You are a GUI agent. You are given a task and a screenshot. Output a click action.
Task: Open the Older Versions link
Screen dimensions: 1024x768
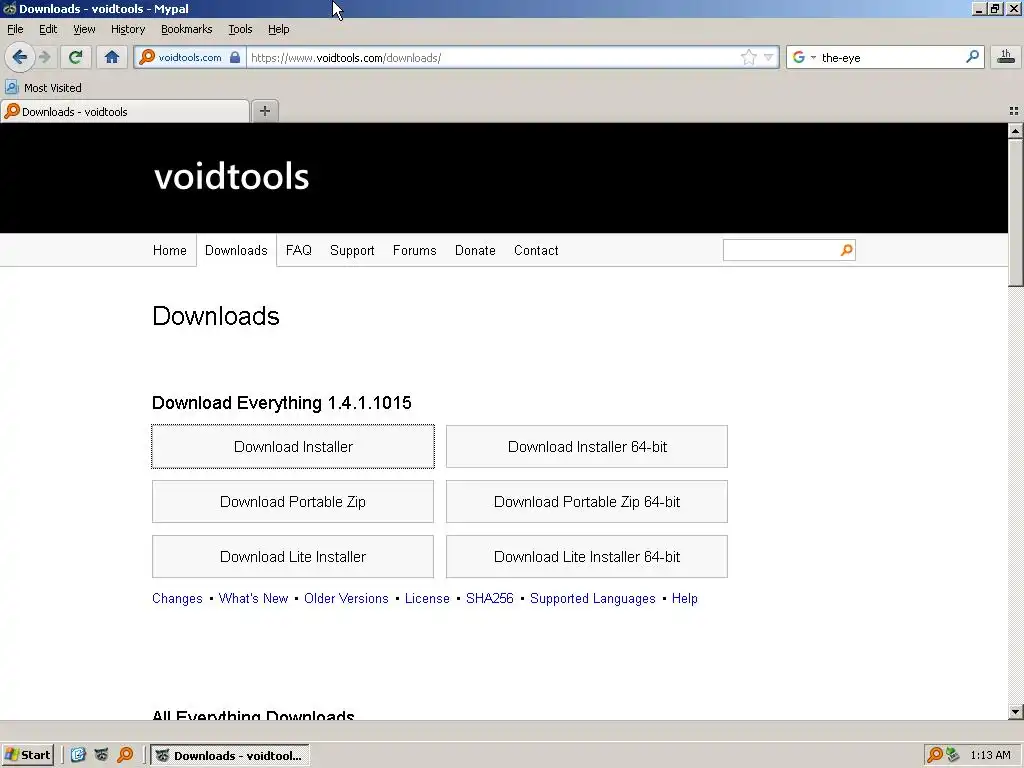pyautogui.click(x=346, y=599)
